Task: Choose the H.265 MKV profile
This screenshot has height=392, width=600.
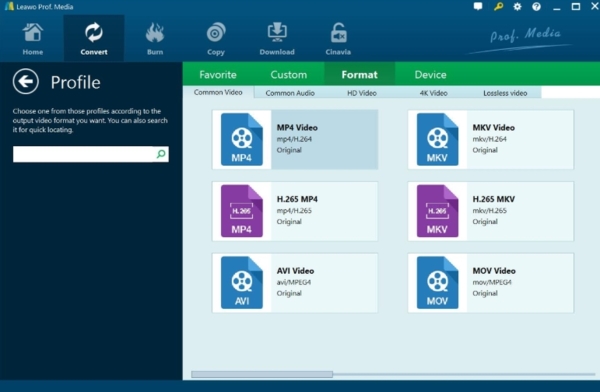Action: (491, 211)
